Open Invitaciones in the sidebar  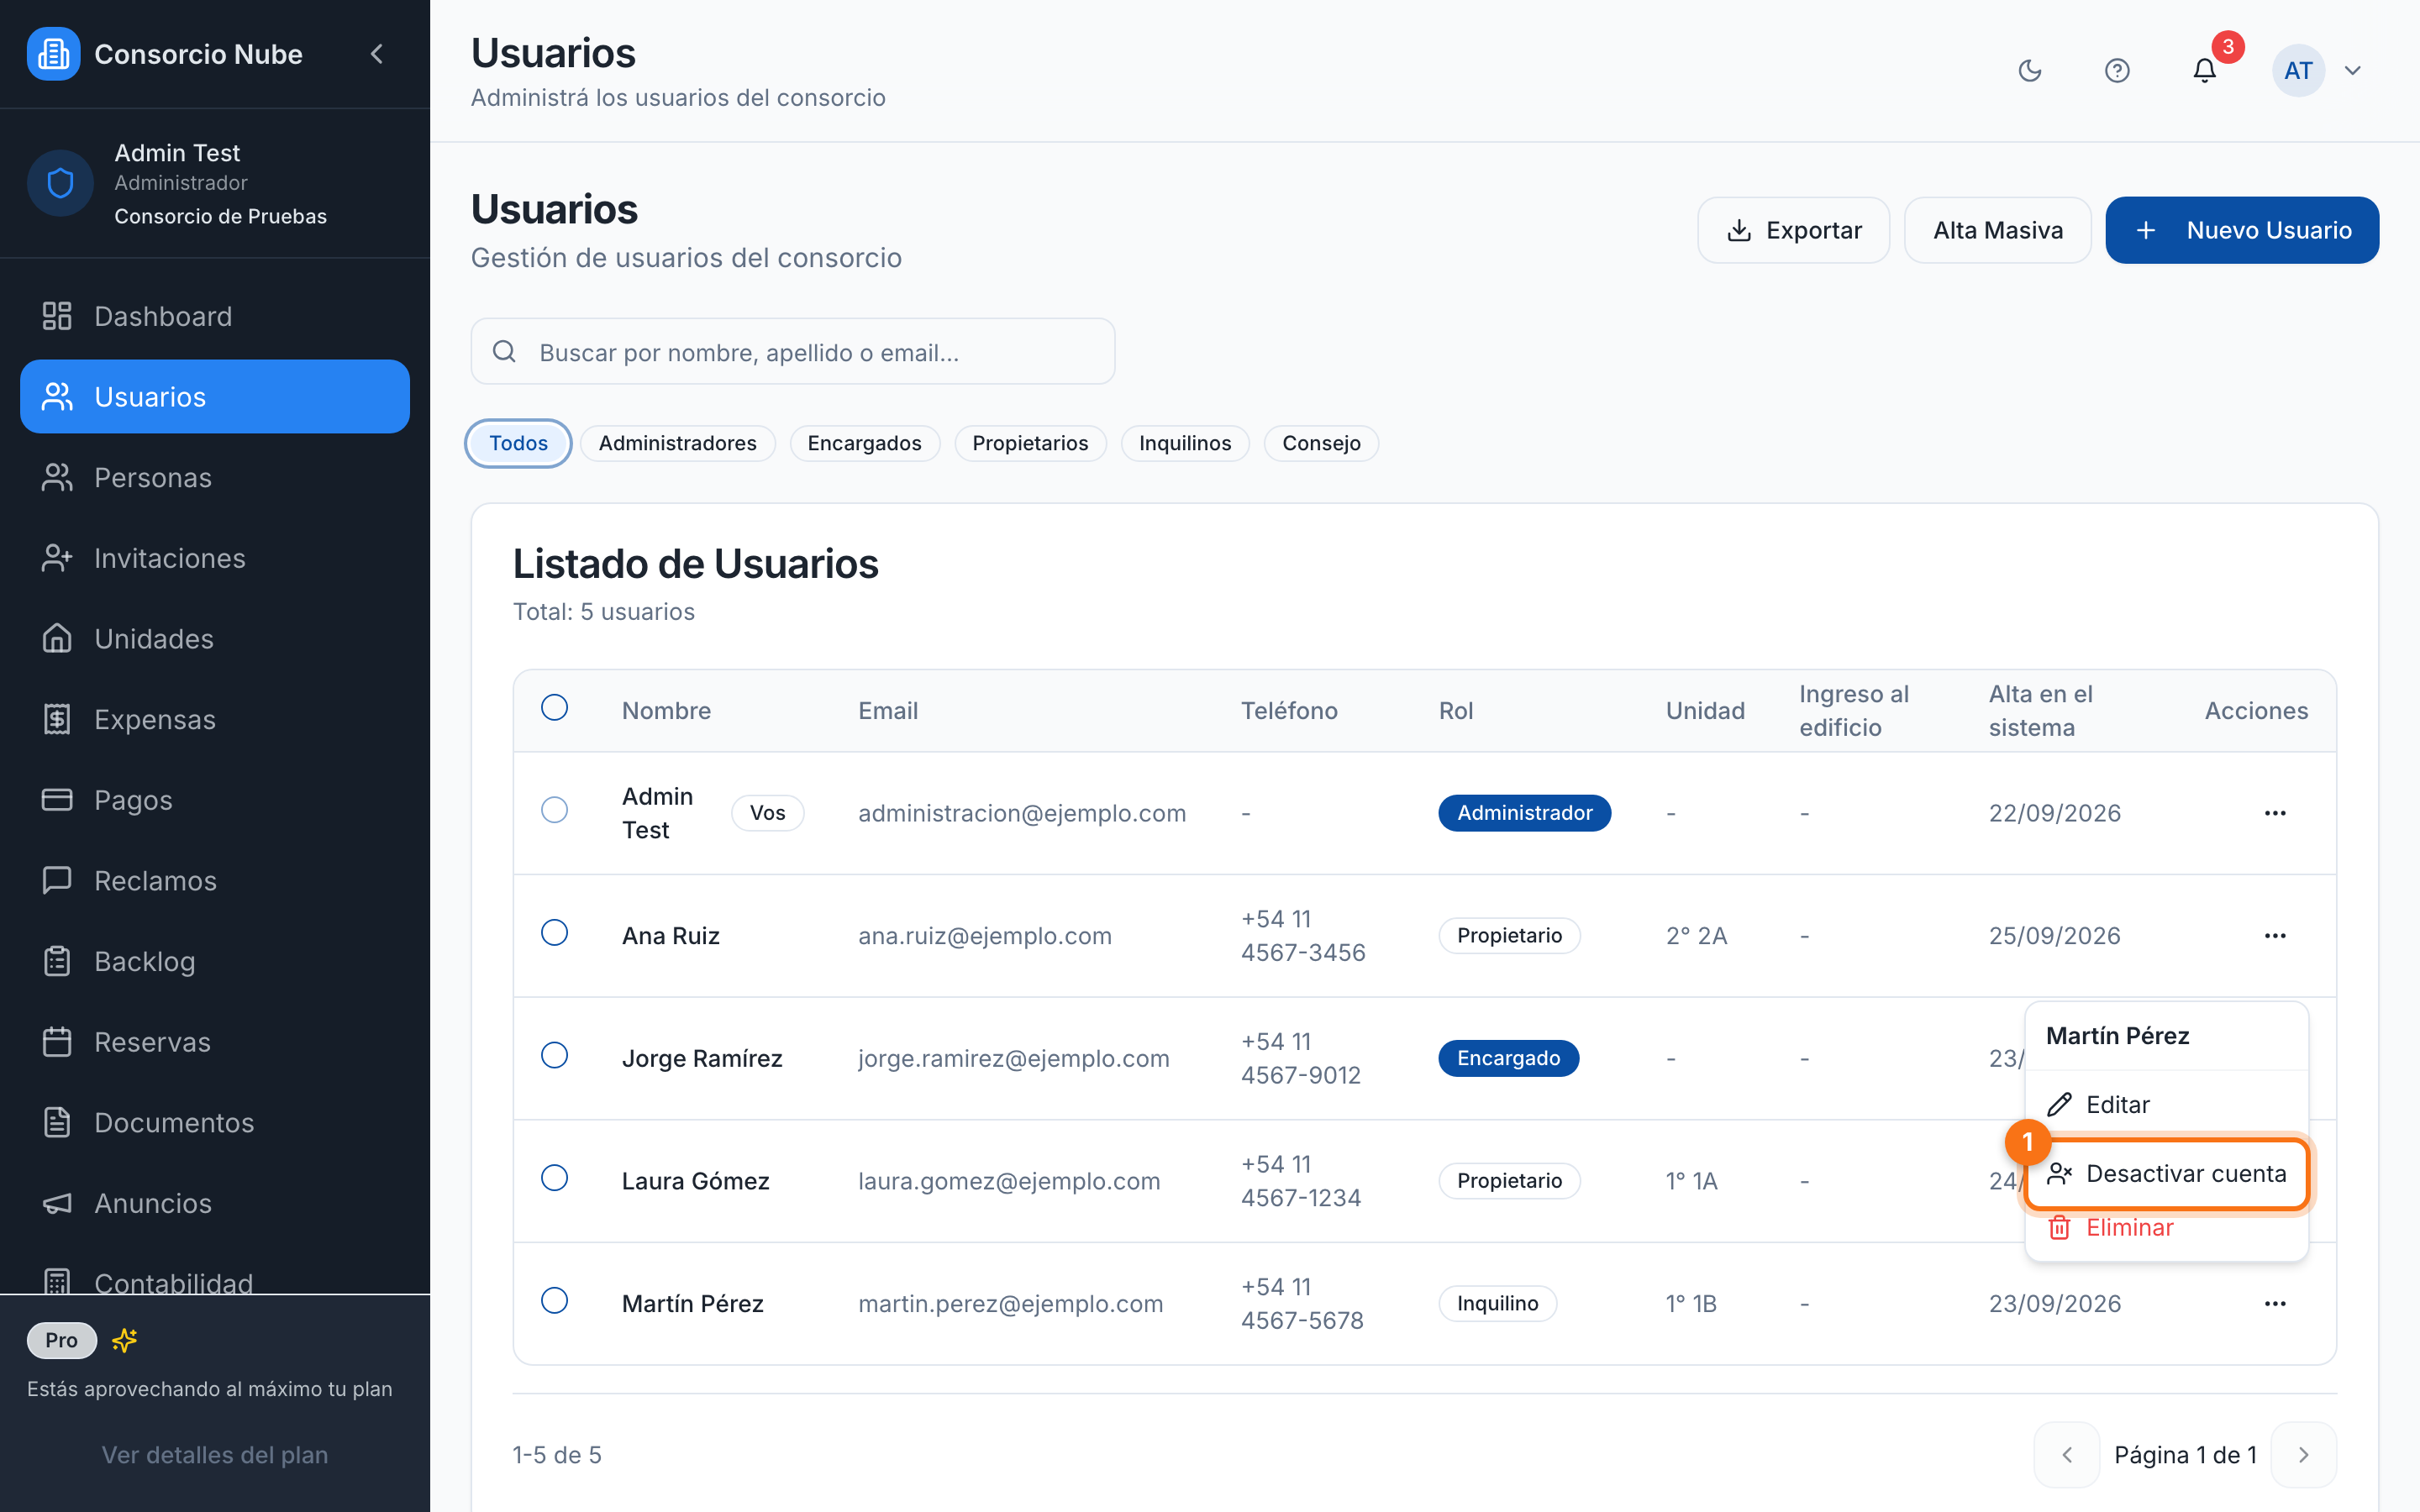[x=215, y=558]
